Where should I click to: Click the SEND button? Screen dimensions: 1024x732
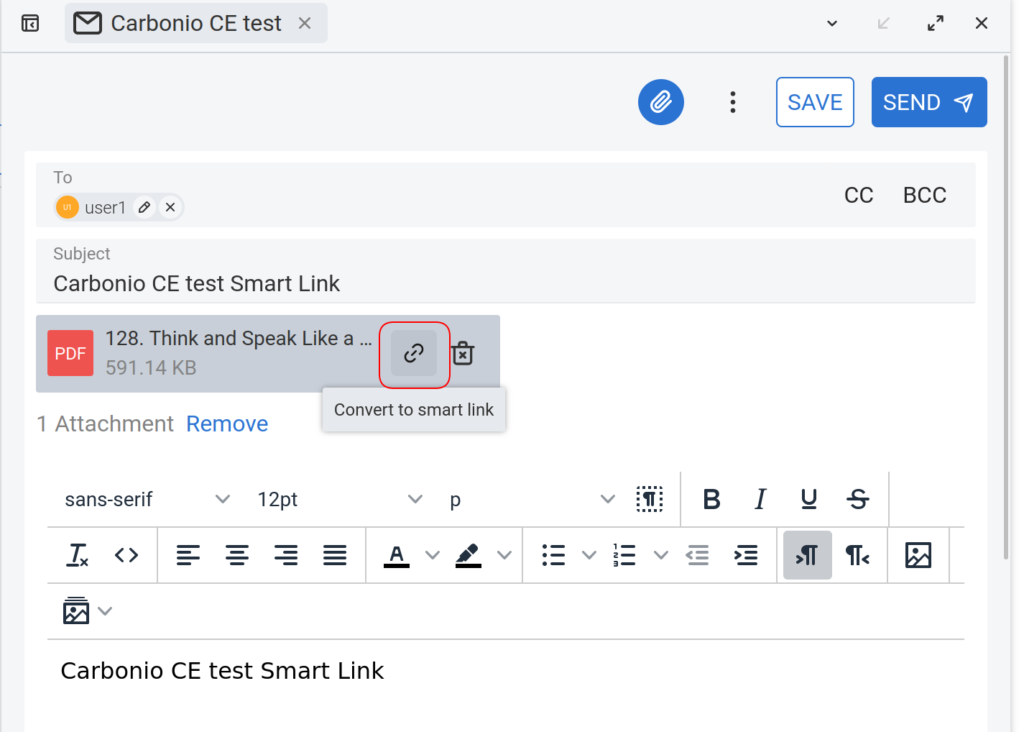(928, 101)
